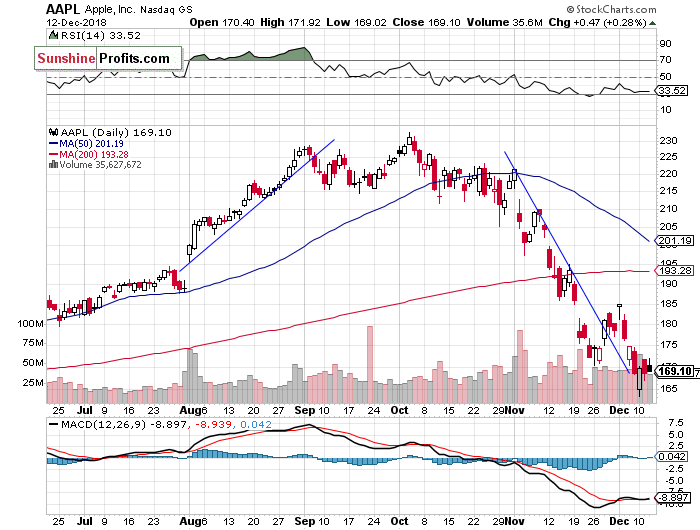This screenshot has width=700, height=530.
Task: Click the 90 level on RSI axis
Action: [x=666, y=44]
